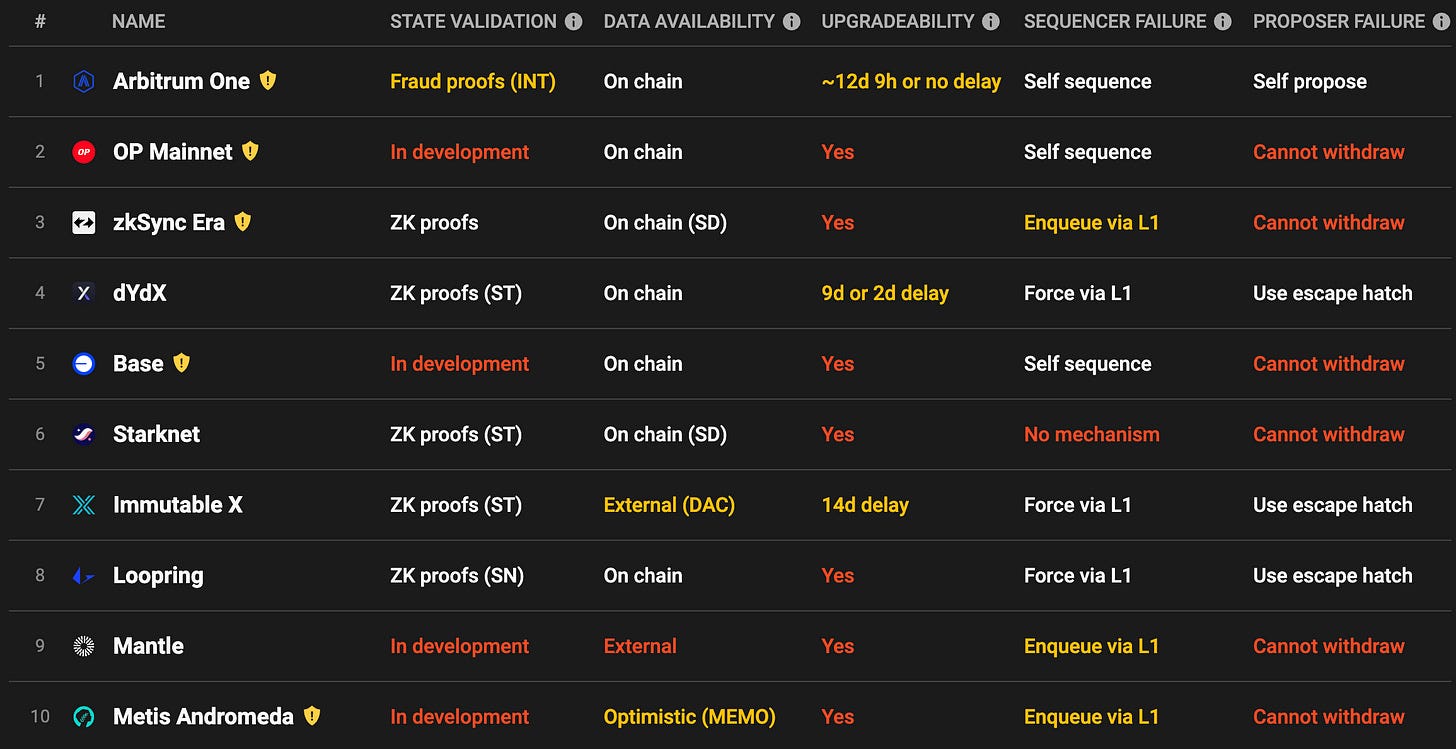Click '~12d 9h or no delay' cell

[911, 82]
